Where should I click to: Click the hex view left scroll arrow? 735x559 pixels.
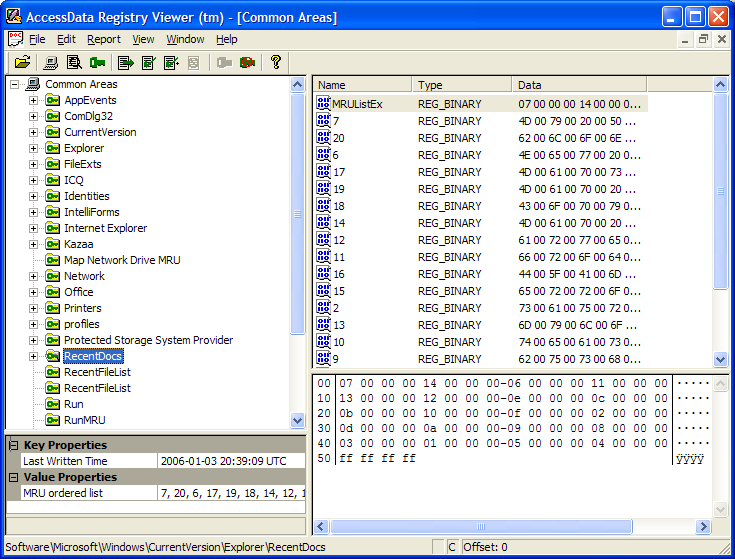(321, 526)
